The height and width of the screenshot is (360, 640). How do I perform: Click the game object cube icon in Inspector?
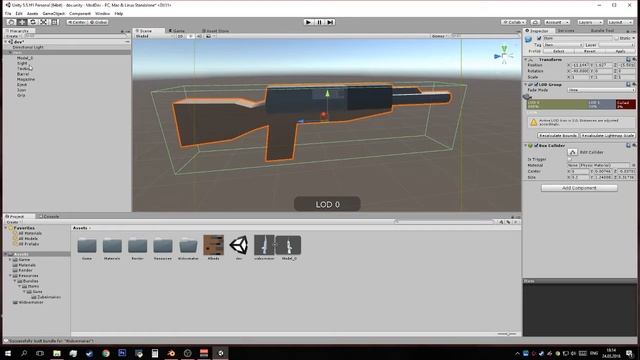(x=529, y=39)
